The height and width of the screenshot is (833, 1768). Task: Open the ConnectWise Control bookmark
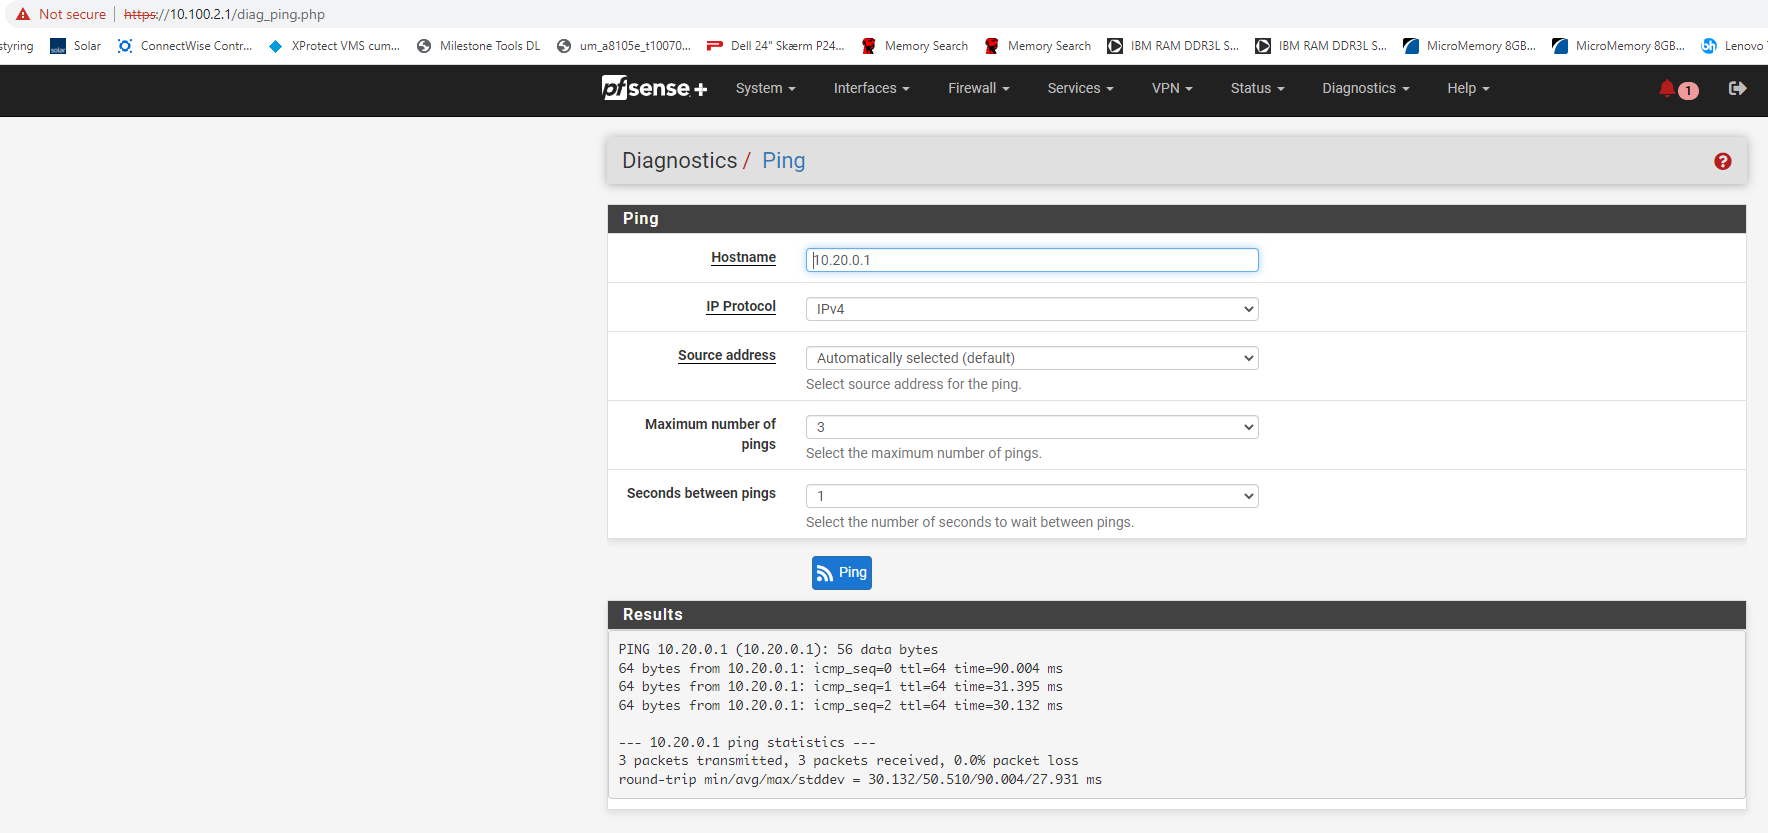pyautogui.click(x=185, y=46)
